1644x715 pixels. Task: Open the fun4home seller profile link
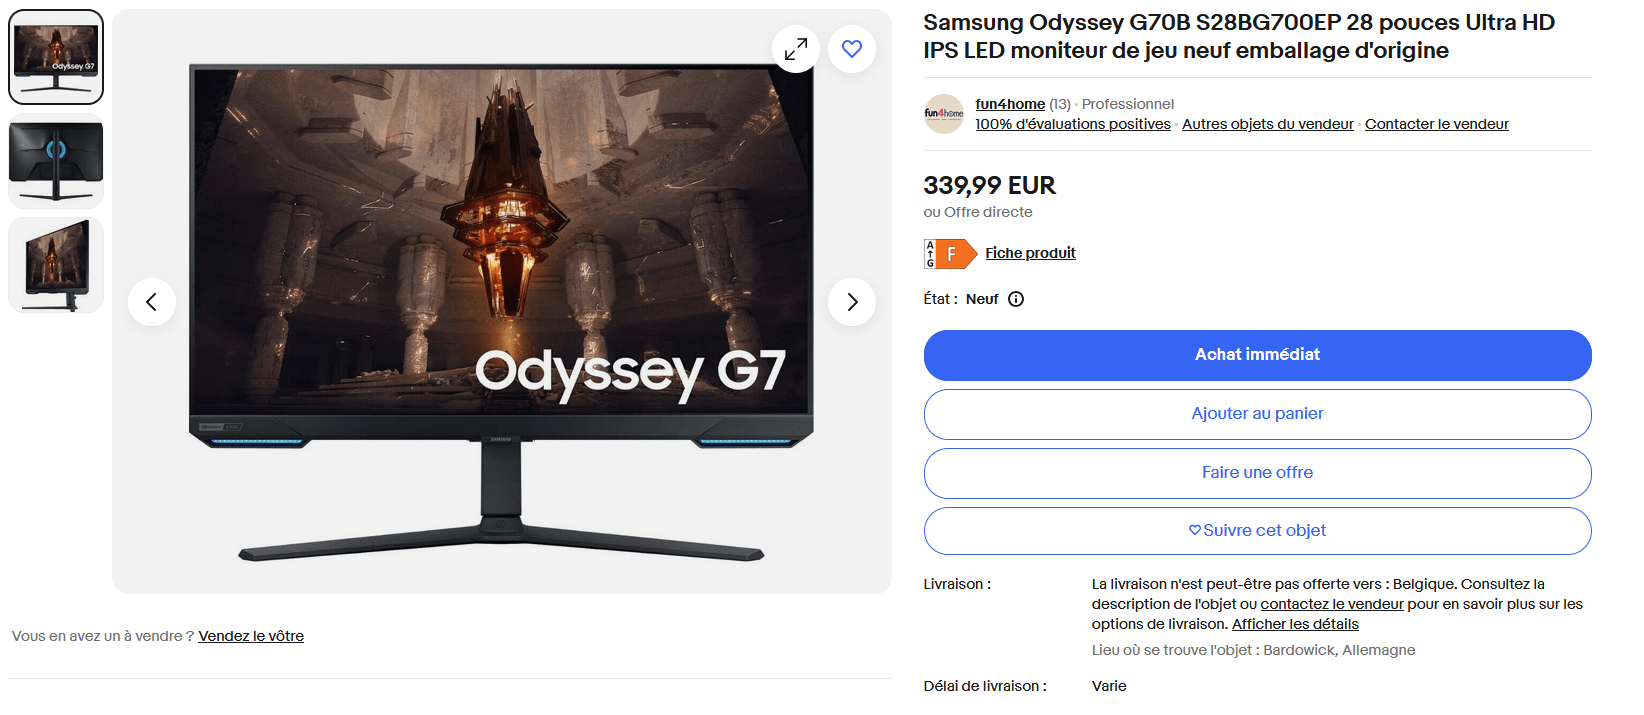pyautogui.click(x=1010, y=104)
